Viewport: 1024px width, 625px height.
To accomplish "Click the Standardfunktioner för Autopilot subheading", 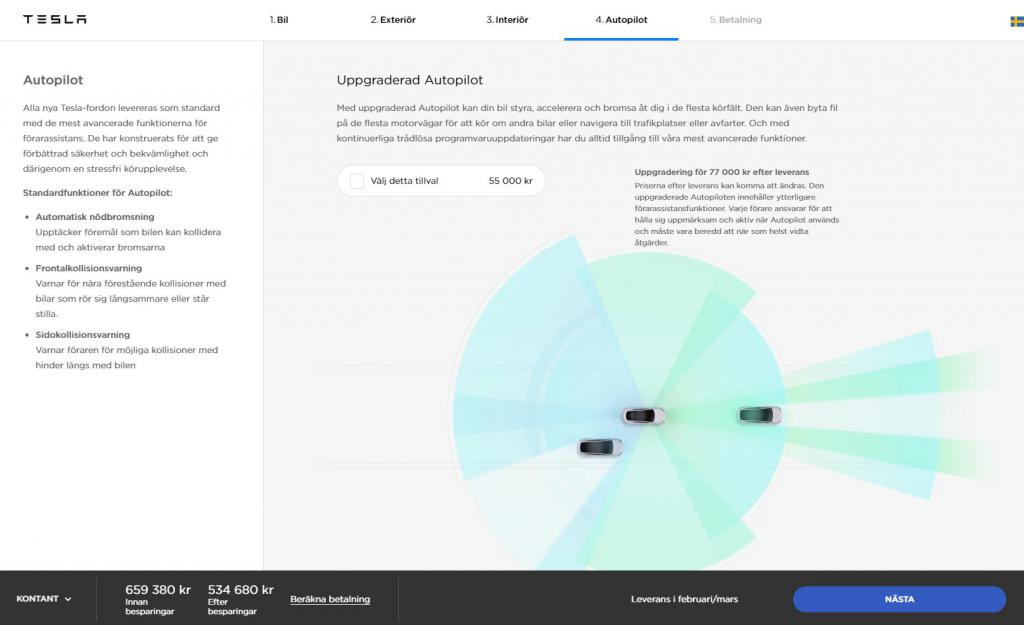I will coord(97,193).
